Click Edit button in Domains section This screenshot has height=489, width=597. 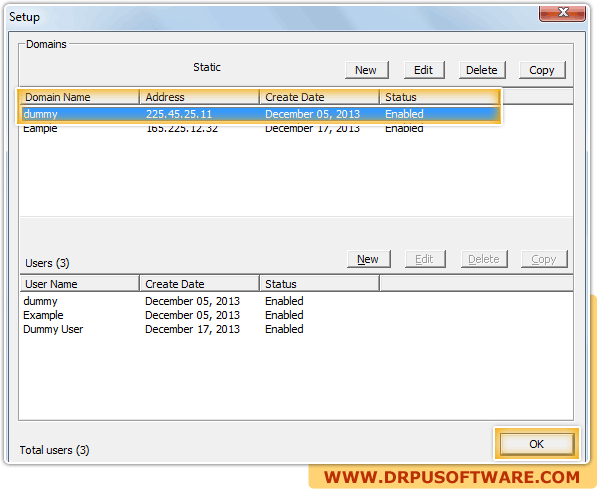point(424,70)
